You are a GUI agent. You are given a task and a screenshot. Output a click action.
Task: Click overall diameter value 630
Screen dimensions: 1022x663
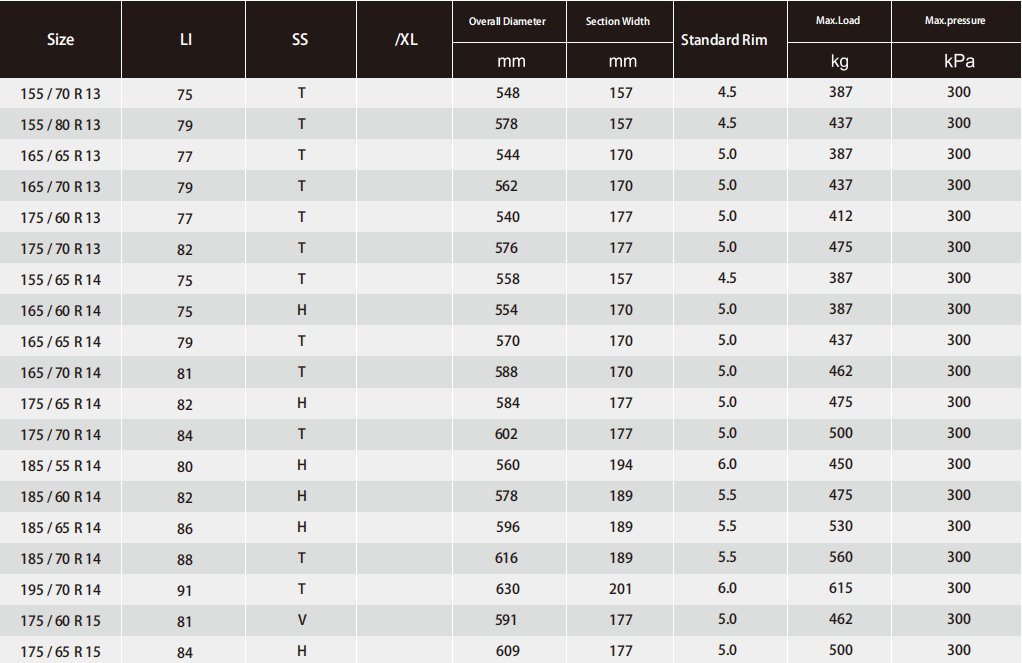coord(507,588)
